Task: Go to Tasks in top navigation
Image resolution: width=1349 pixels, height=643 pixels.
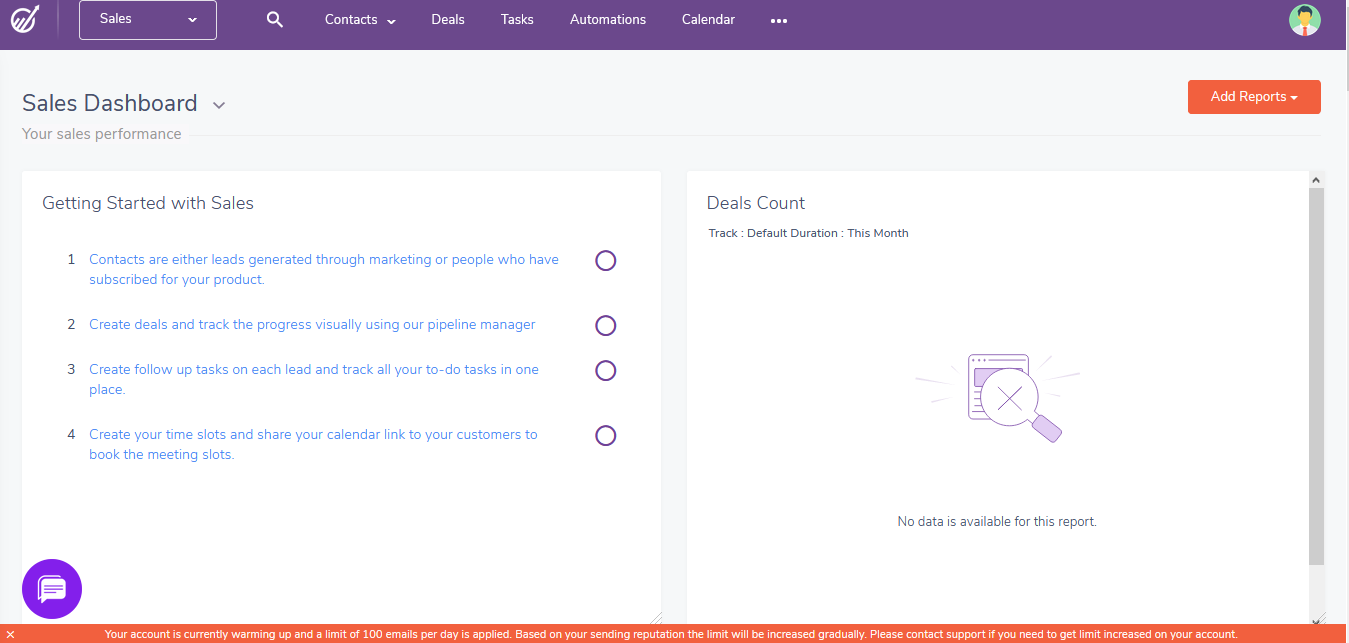Action: [x=517, y=20]
